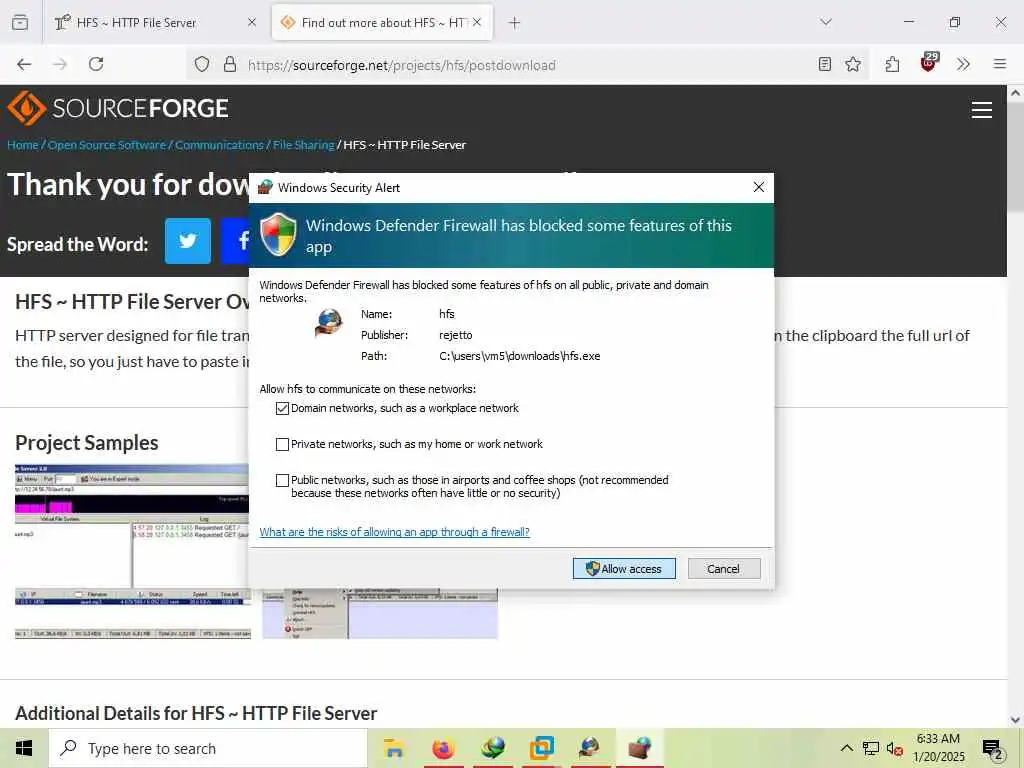
Task: Click the hfs app globe icon in dialog
Action: coord(329,323)
